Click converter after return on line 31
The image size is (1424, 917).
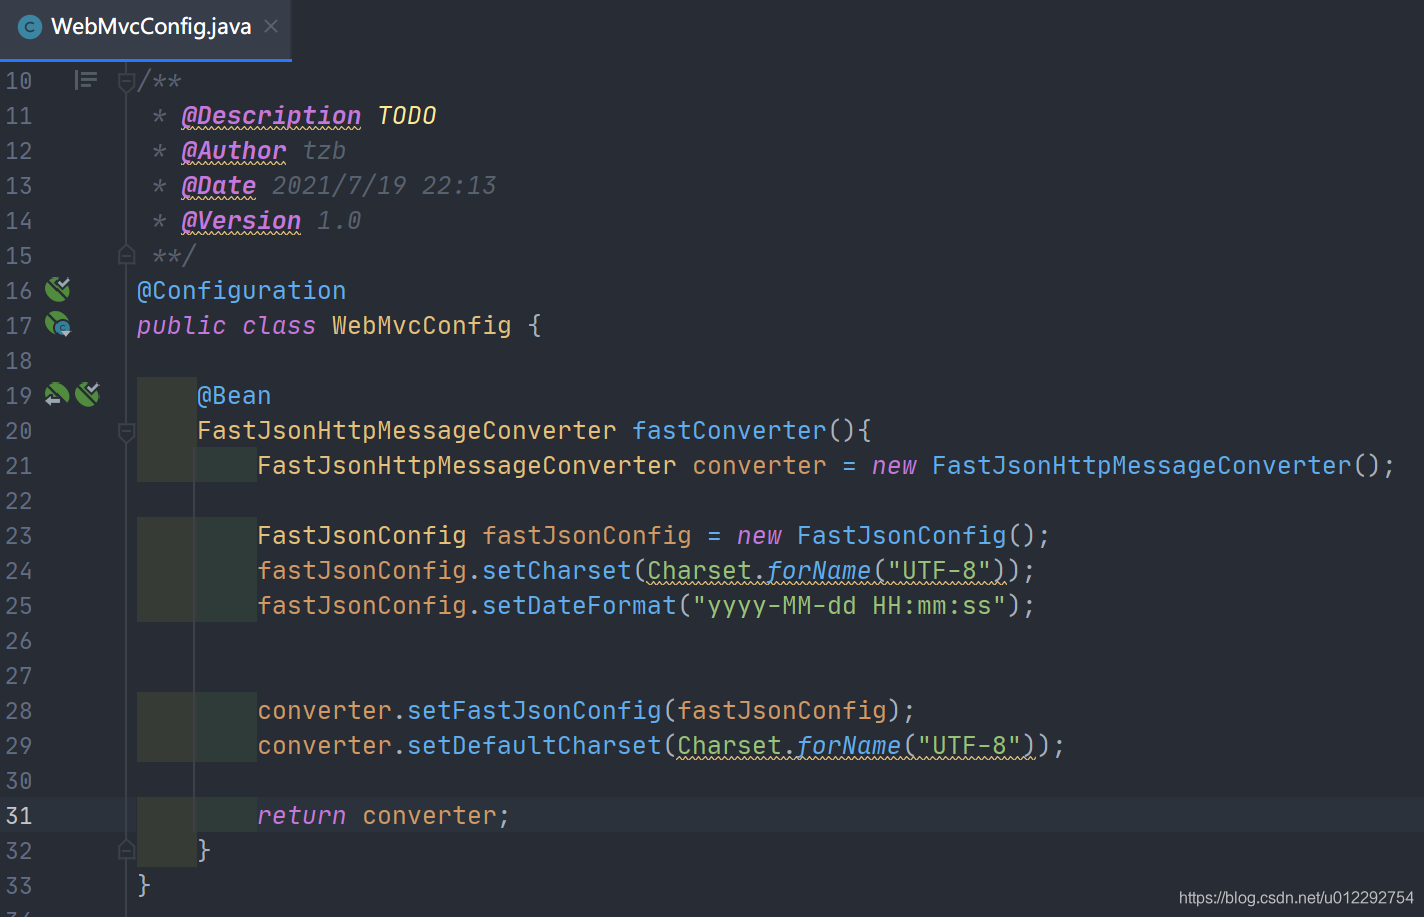tap(429, 816)
